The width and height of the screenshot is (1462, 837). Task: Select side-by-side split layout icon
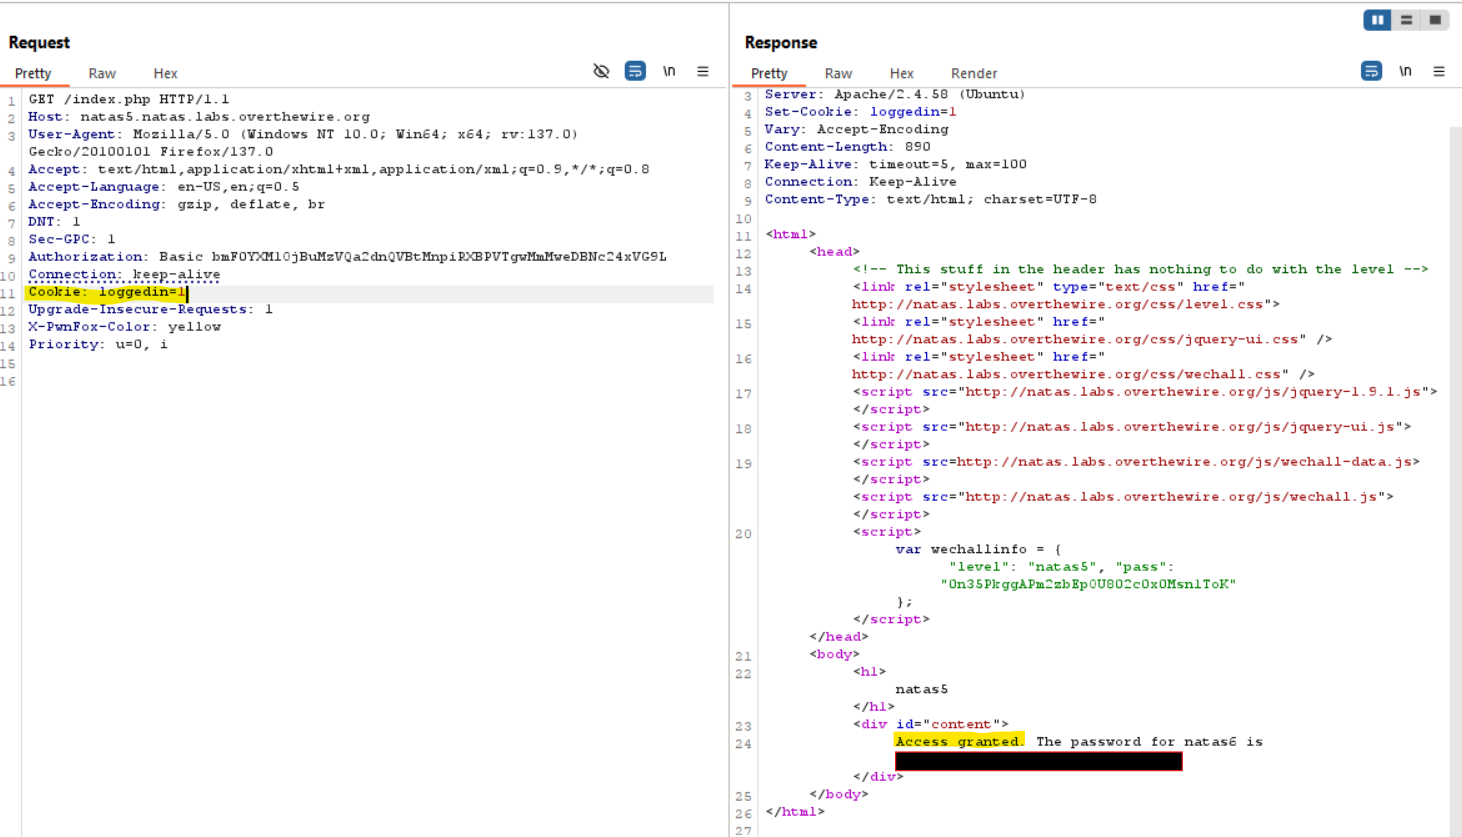coord(1377,20)
